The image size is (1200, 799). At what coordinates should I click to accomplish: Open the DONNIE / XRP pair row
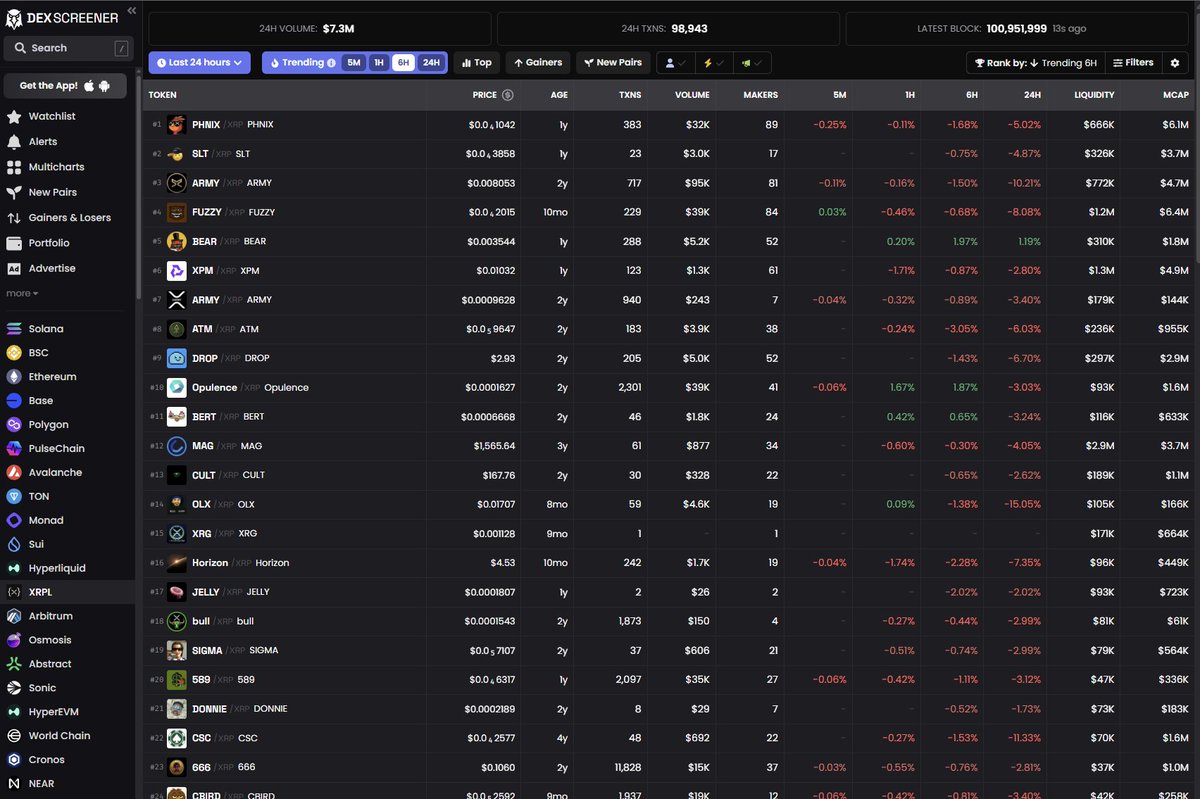669,709
